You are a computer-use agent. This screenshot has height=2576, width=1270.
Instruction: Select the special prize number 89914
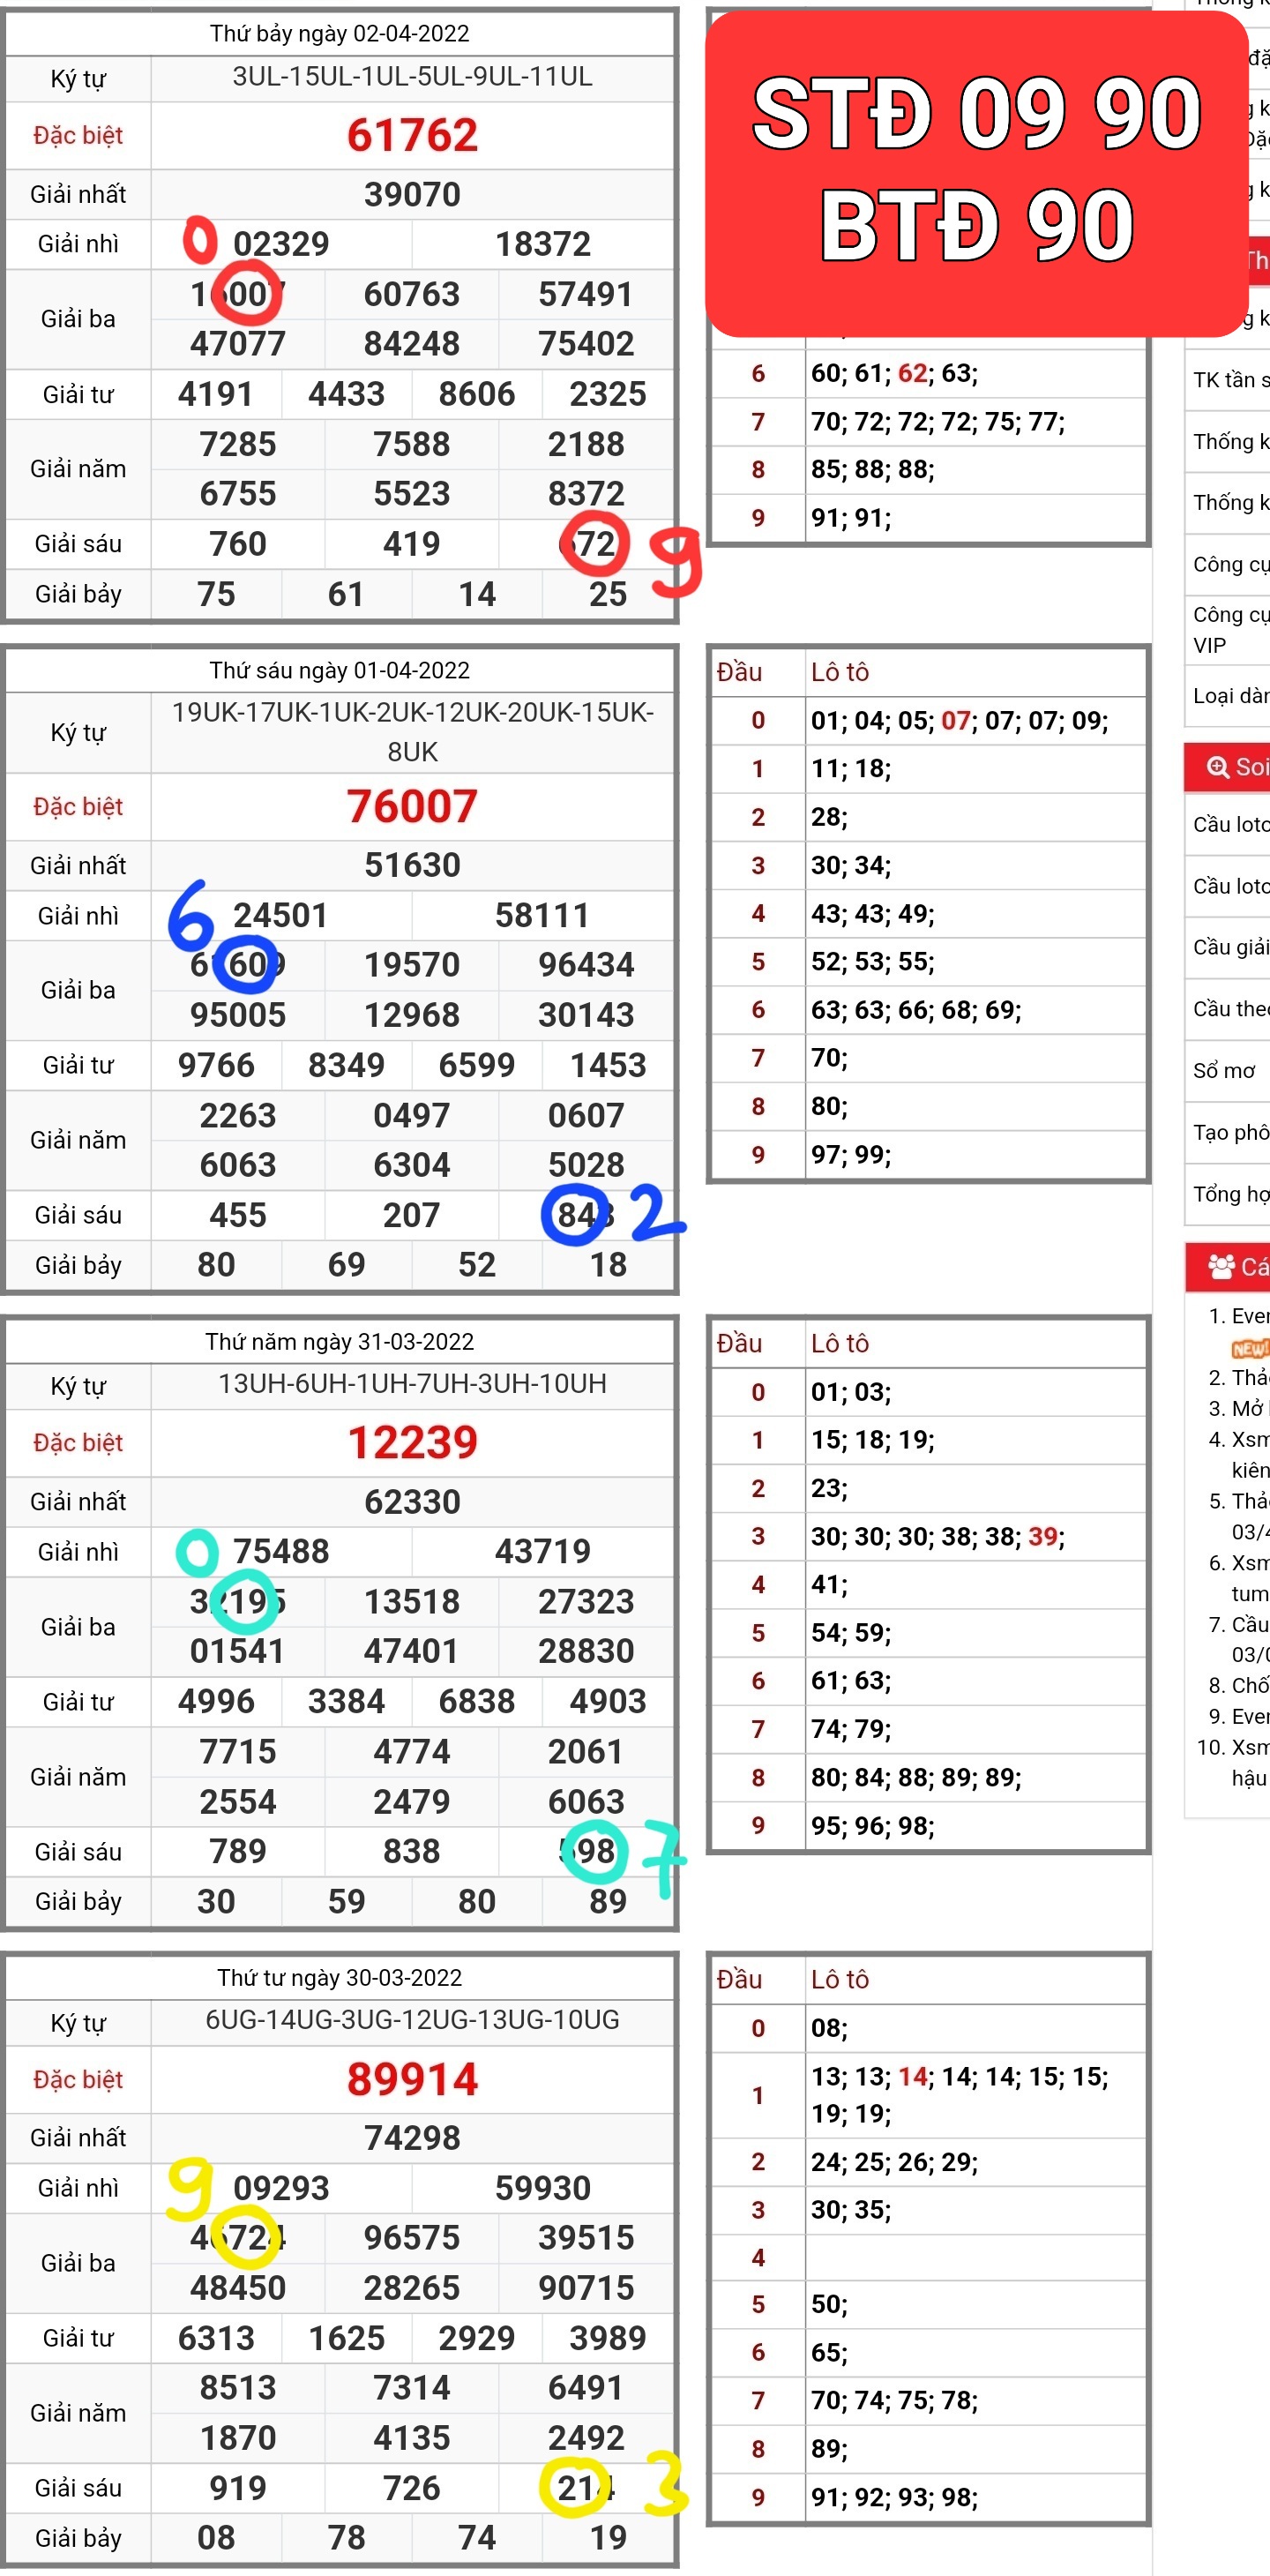[412, 2079]
